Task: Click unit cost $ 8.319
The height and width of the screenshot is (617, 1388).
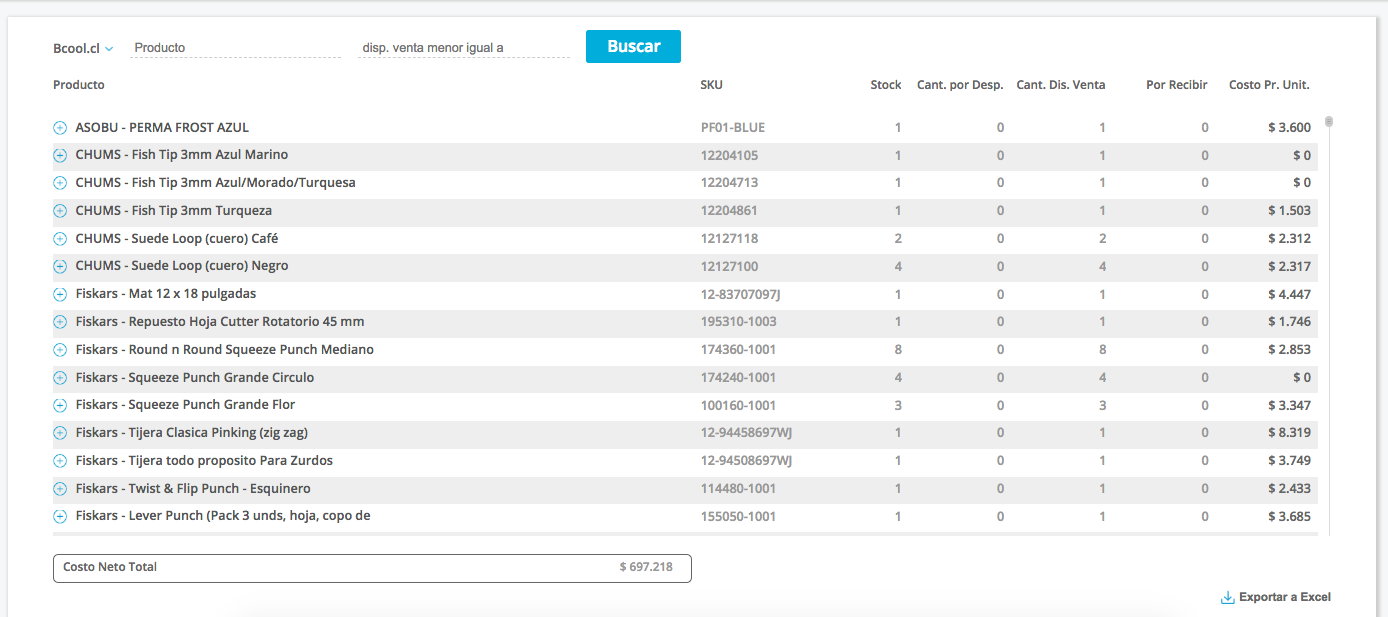Action: (x=1289, y=433)
